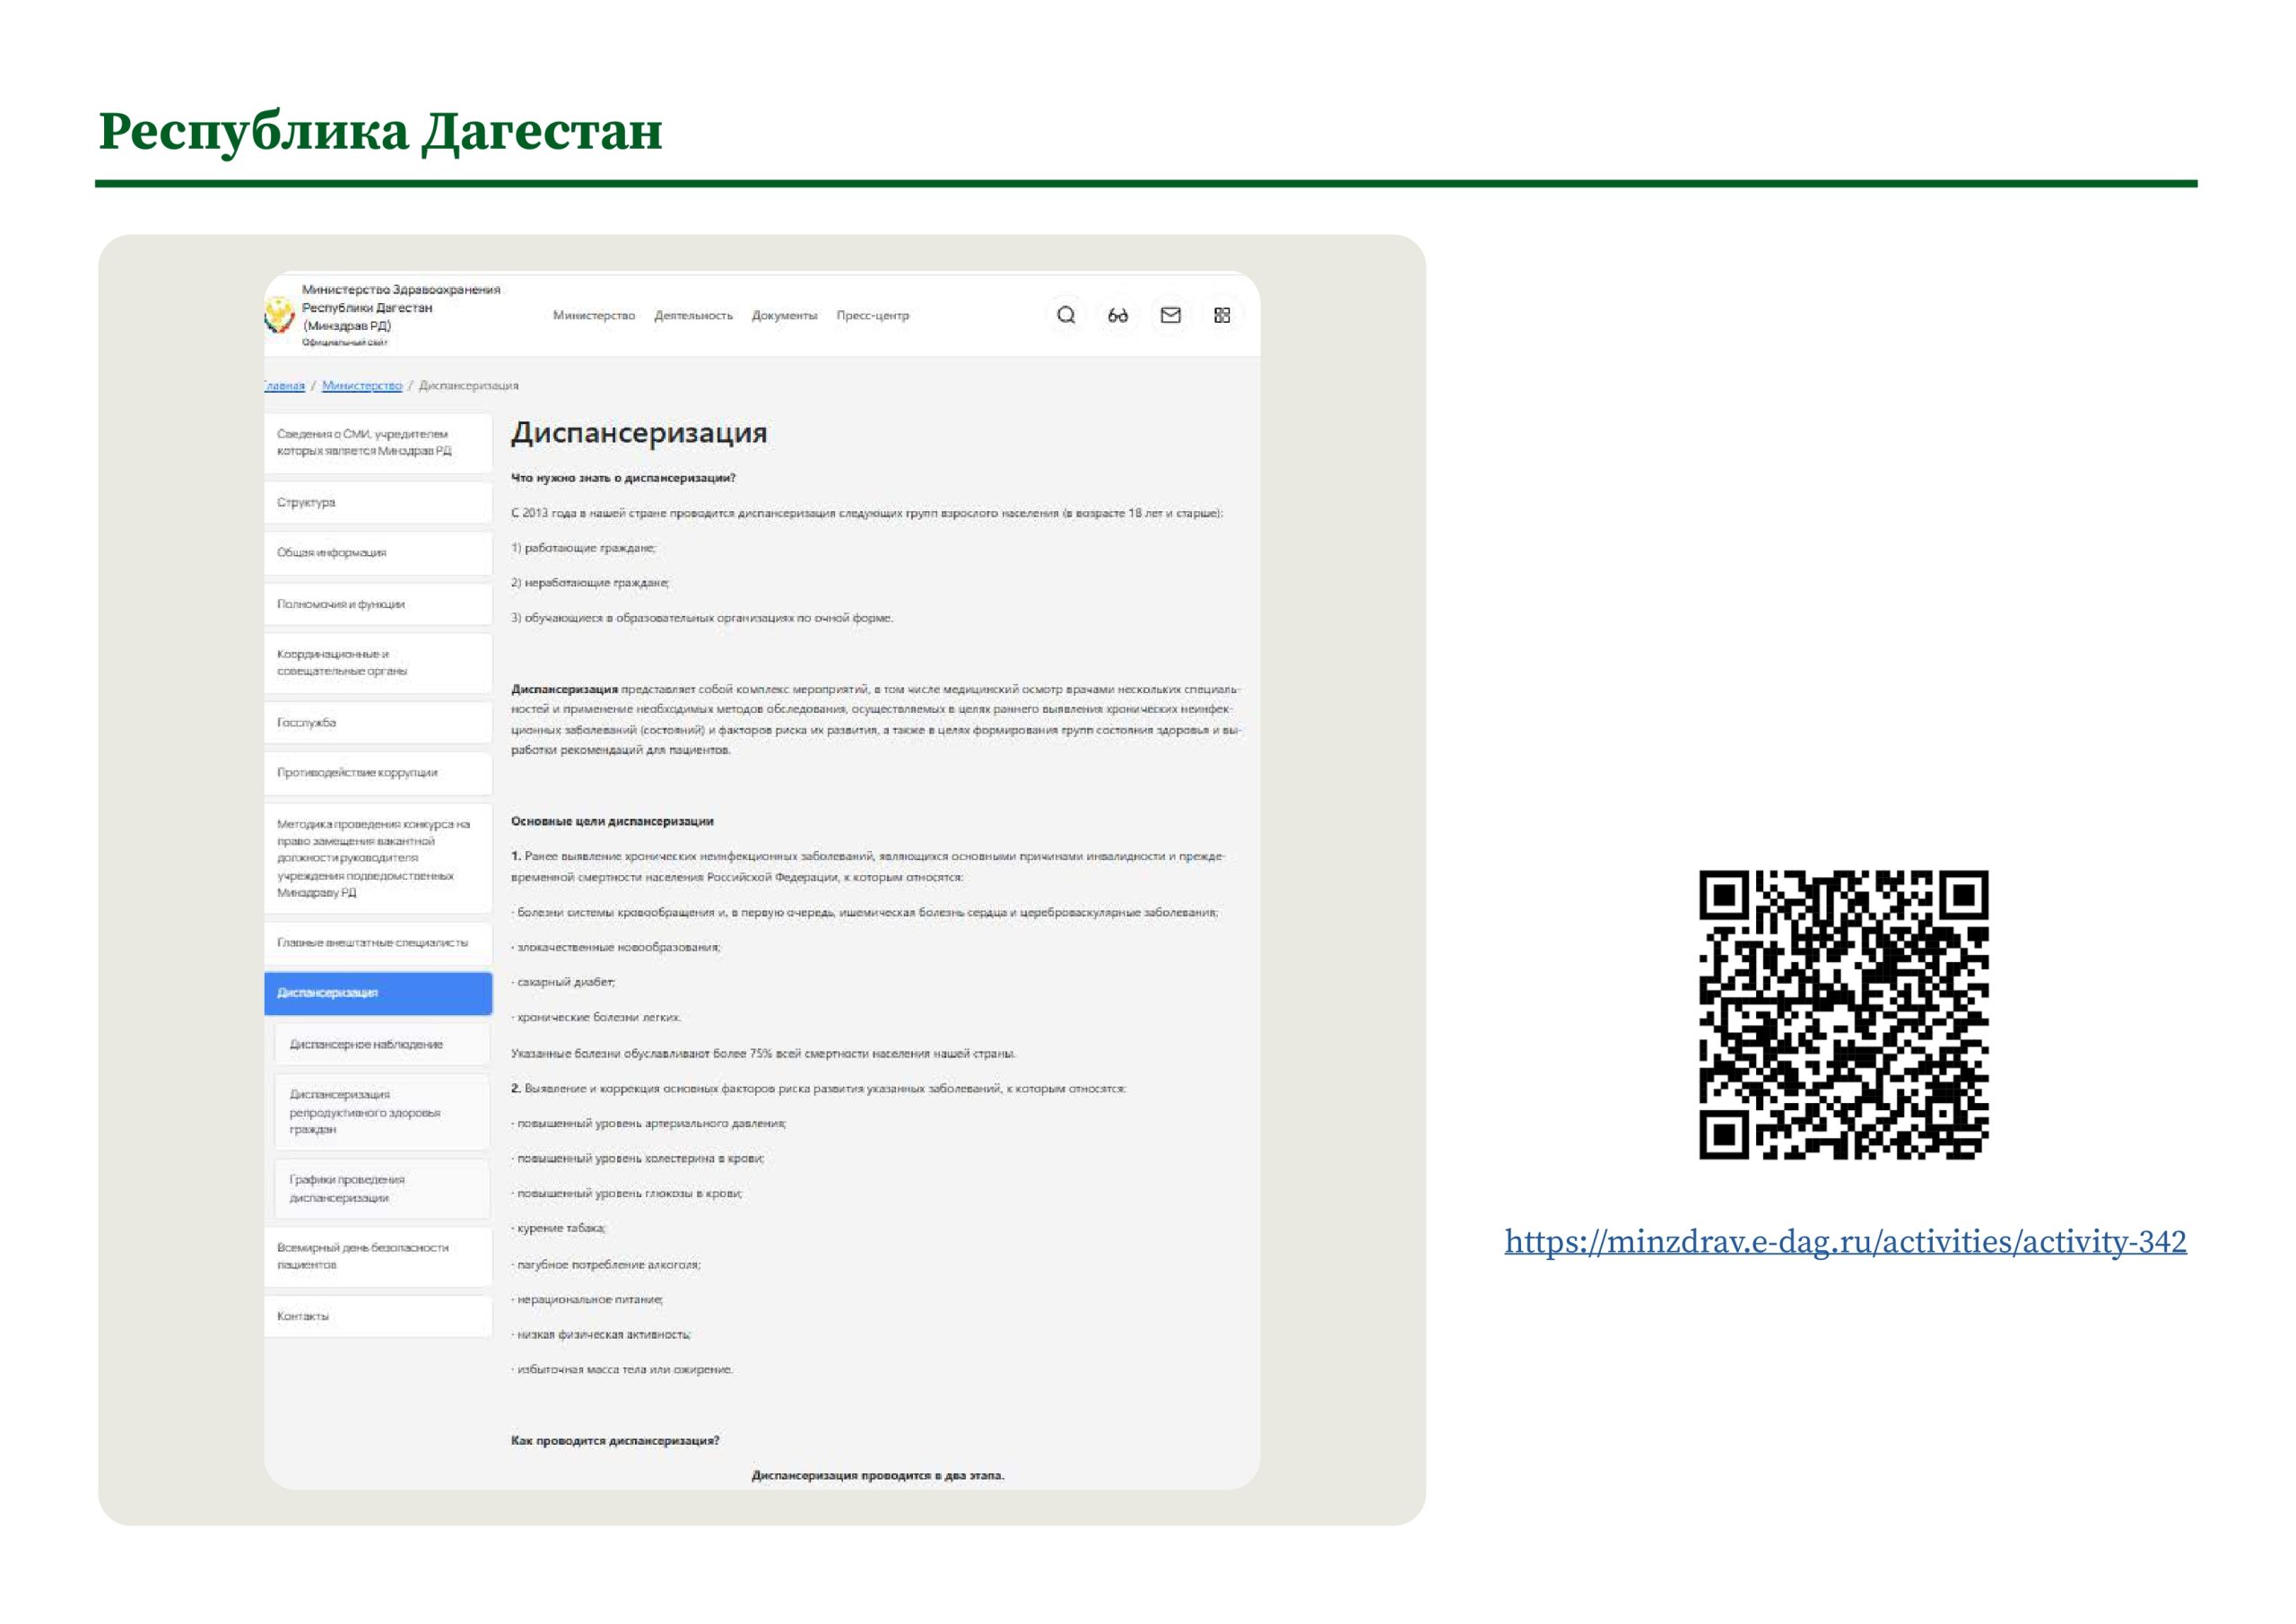Click 'Основные цели диспансеризации' subheading
This screenshot has height=1624, width=2296.
(612, 821)
